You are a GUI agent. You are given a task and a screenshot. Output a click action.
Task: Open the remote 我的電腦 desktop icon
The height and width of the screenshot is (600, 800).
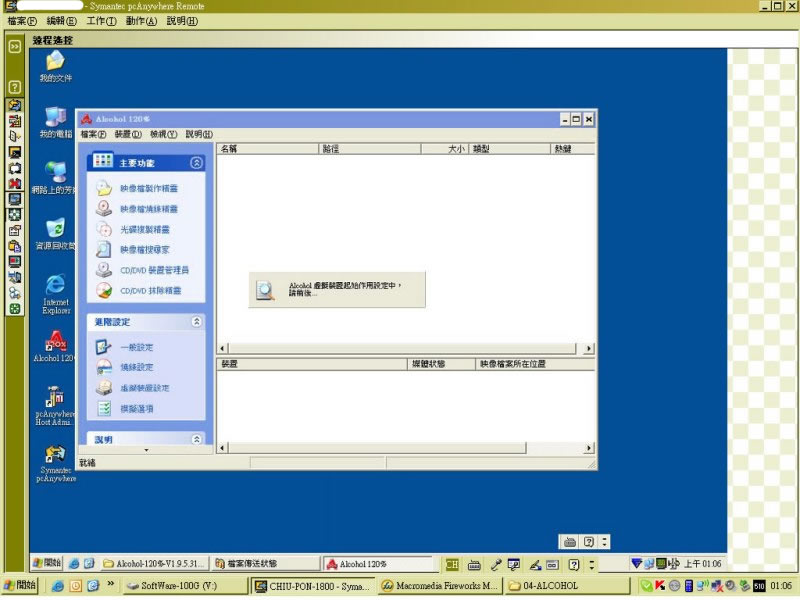tap(56, 122)
